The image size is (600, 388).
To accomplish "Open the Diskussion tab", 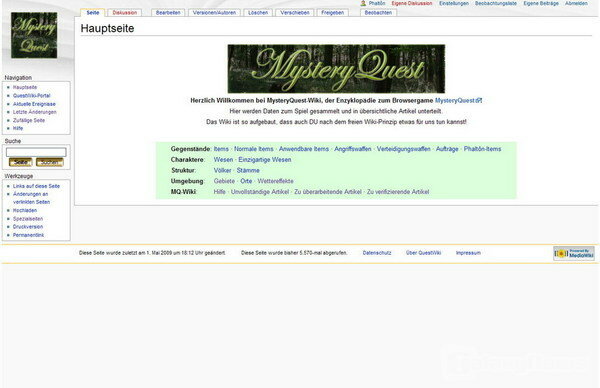I will coord(125,13).
